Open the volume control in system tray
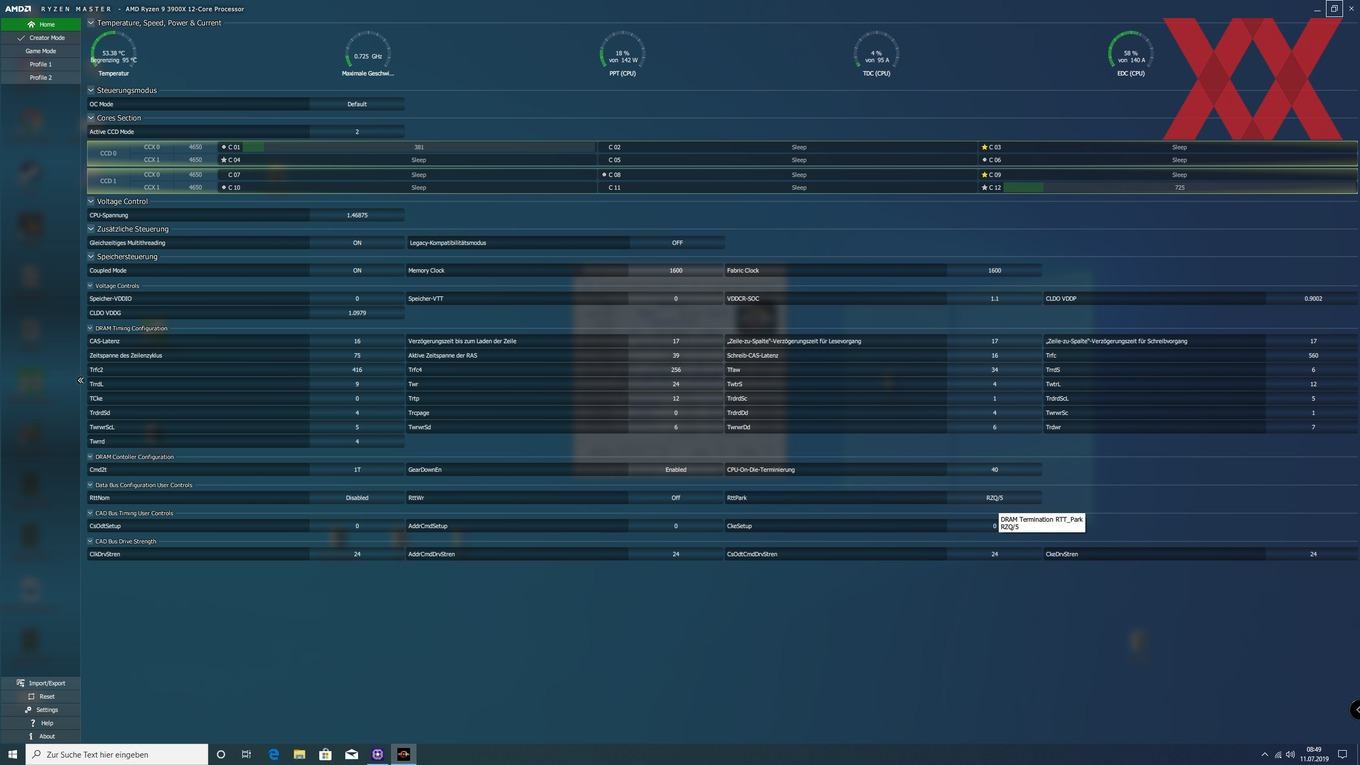 click(x=1290, y=754)
